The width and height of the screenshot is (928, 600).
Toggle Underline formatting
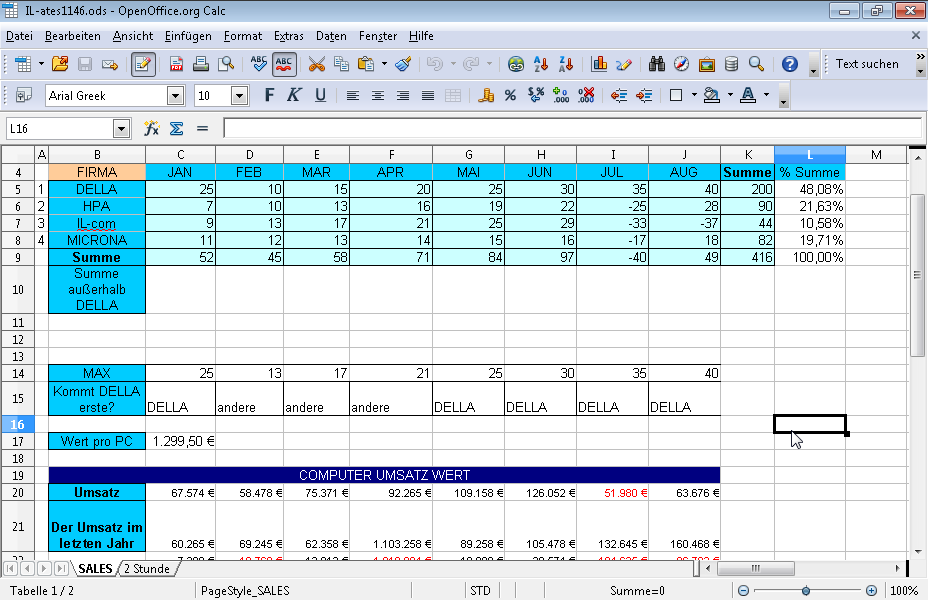point(320,95)
